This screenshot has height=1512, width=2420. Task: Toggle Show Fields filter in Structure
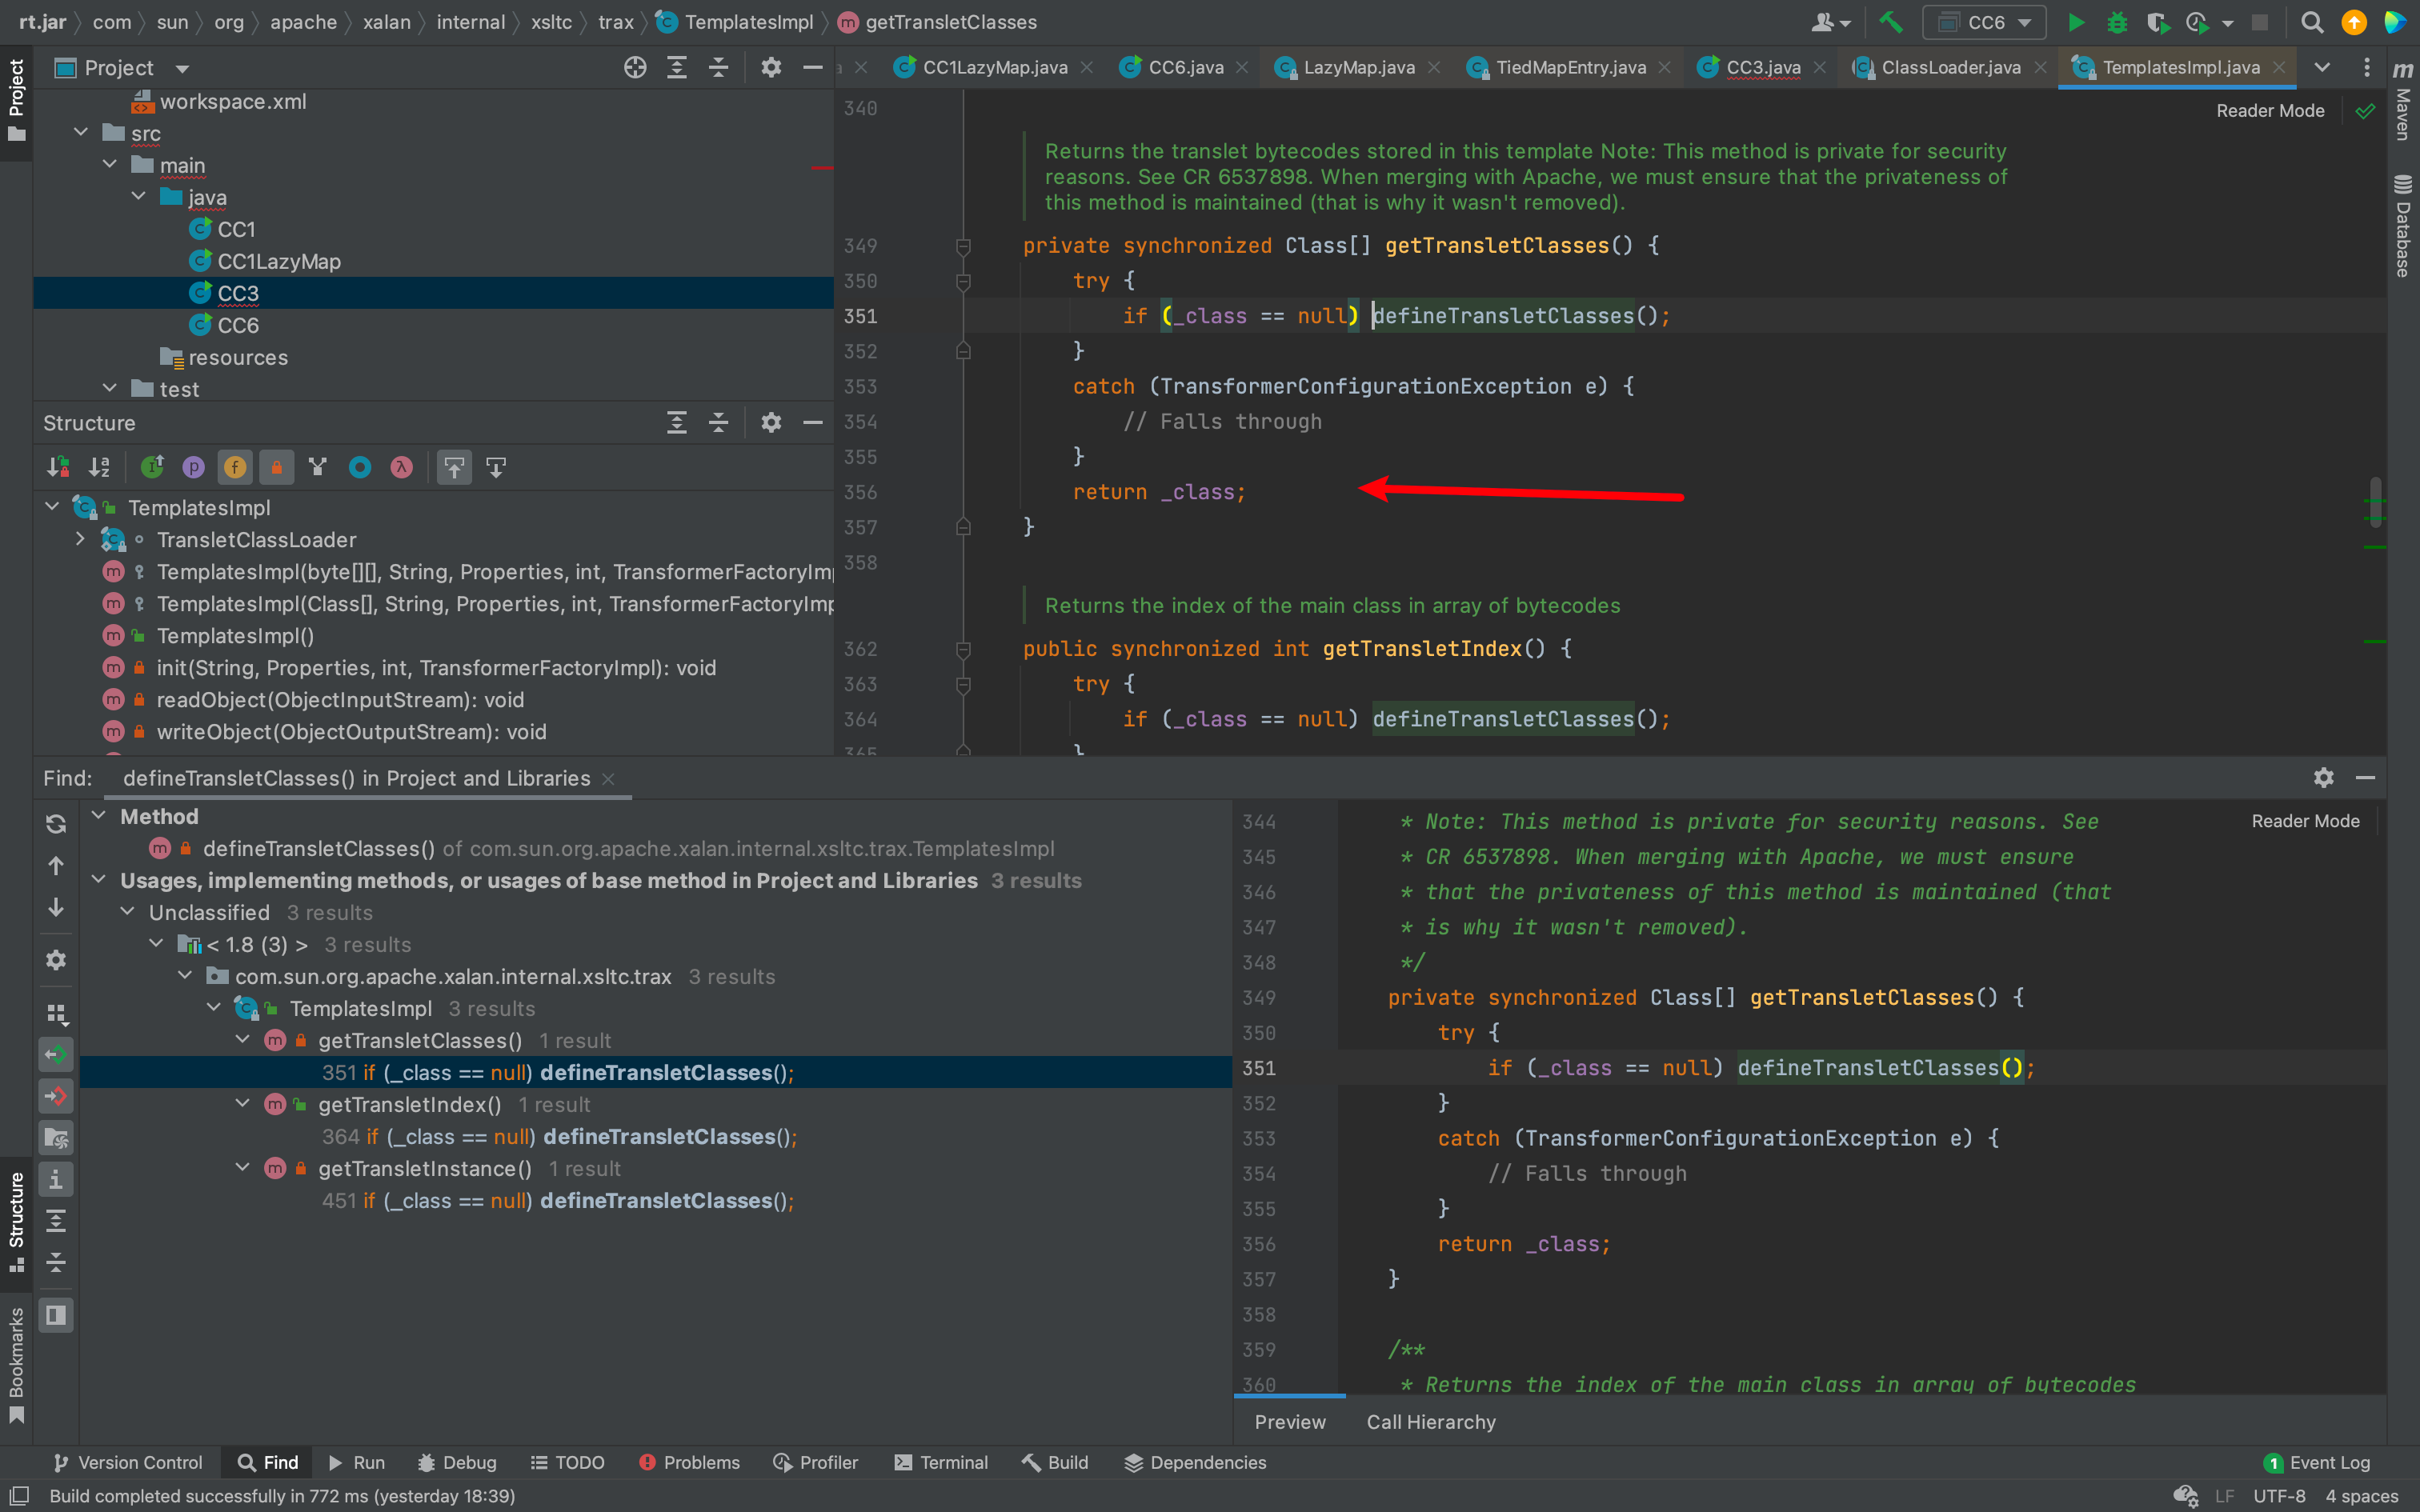point(235,467)
